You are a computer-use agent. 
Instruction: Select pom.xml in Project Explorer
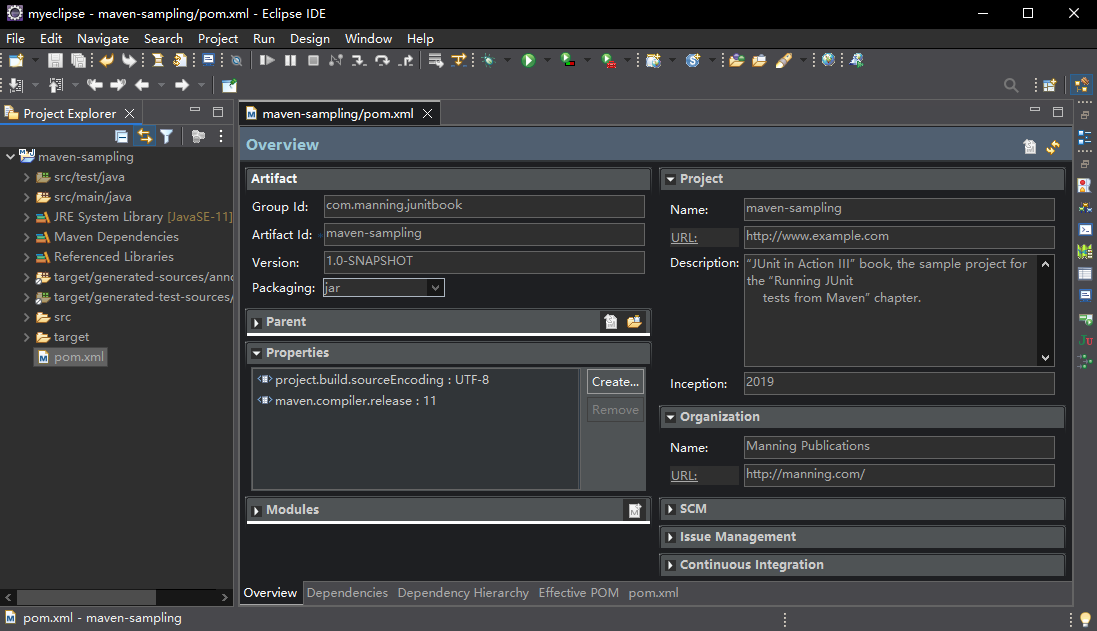point(71,357)
